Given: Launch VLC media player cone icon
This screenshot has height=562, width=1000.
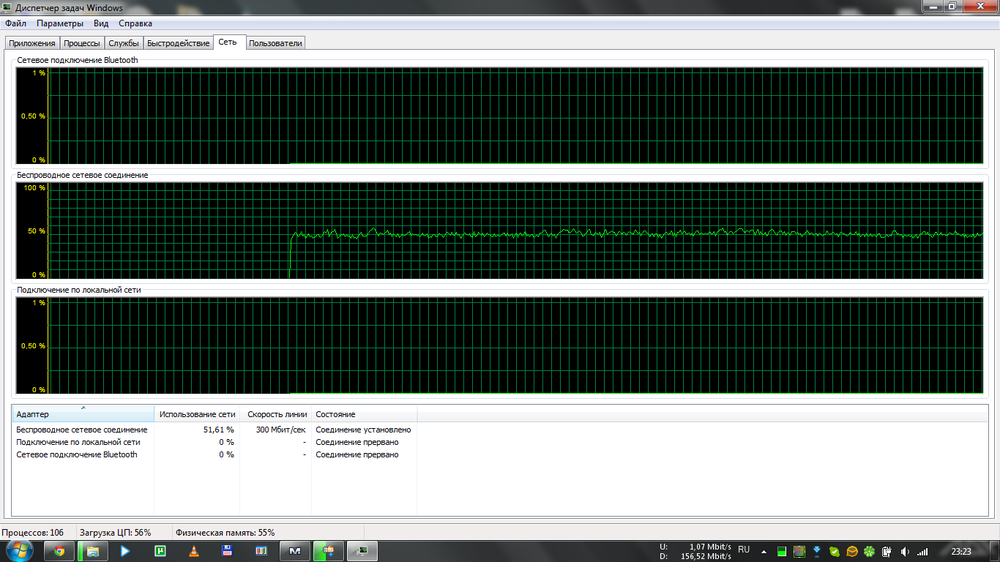Looking at the screenshot, I should tap(194, 551).
